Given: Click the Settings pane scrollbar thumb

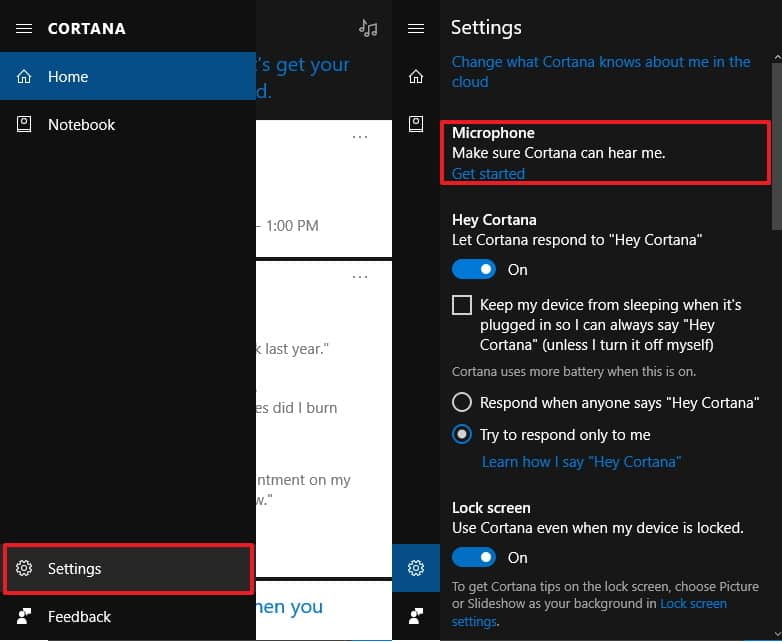Looking at the screenshot, I should point(777,146).
